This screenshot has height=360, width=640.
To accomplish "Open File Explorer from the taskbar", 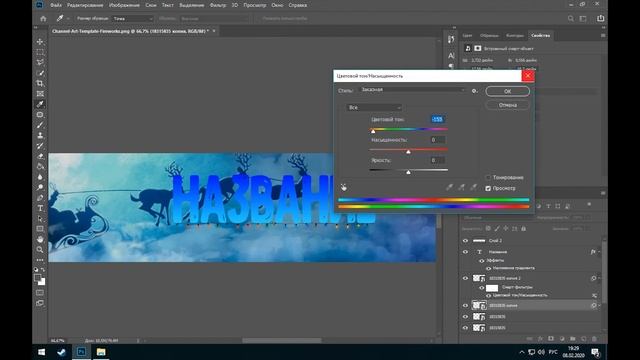I will [x=101, y=352].
